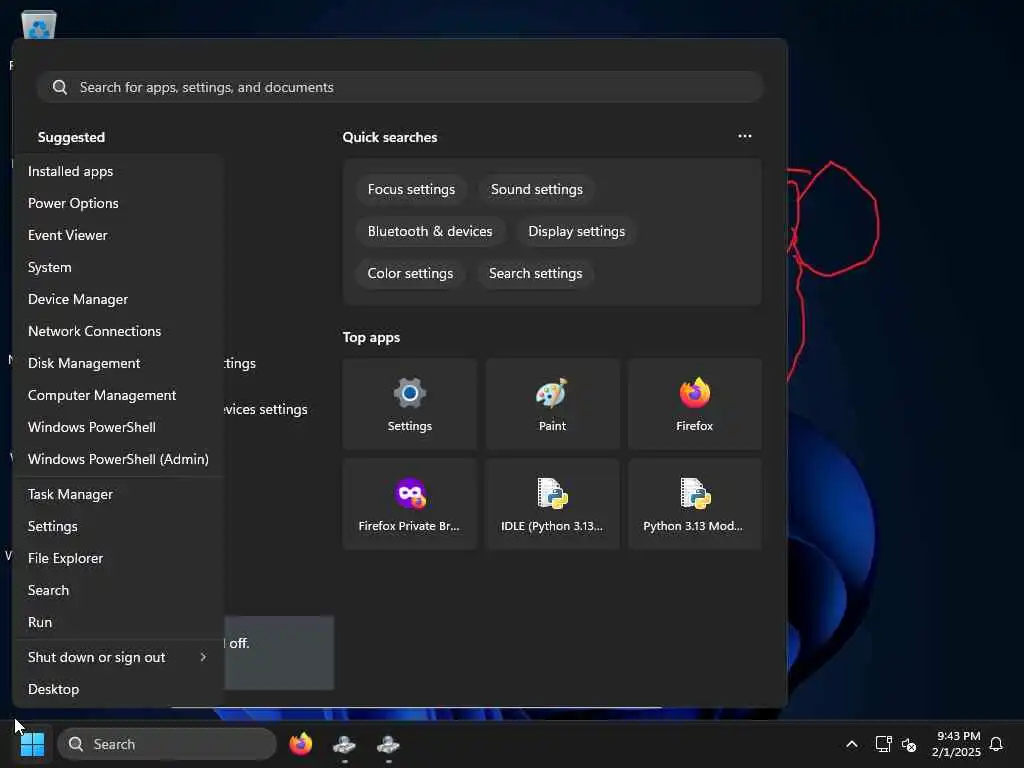Click the Display settings quick search

click(x=576, y=231)
